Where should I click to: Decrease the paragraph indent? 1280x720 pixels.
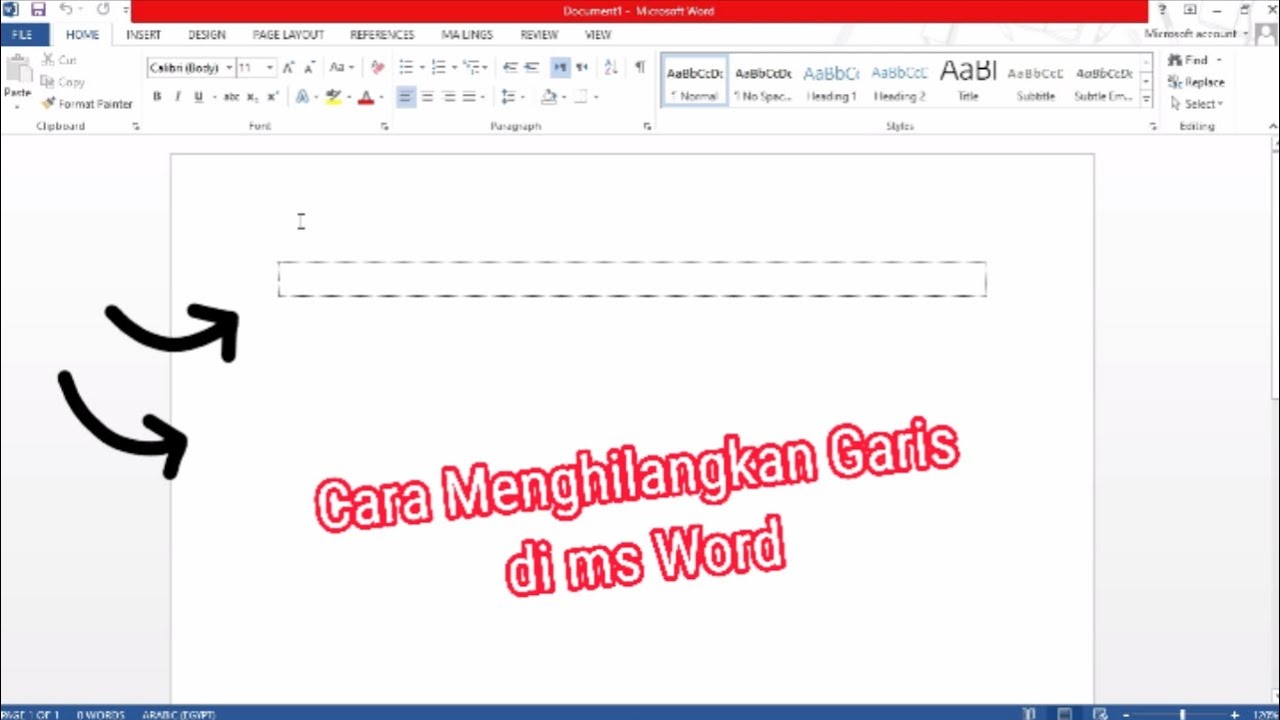click(x=510, y=68)
